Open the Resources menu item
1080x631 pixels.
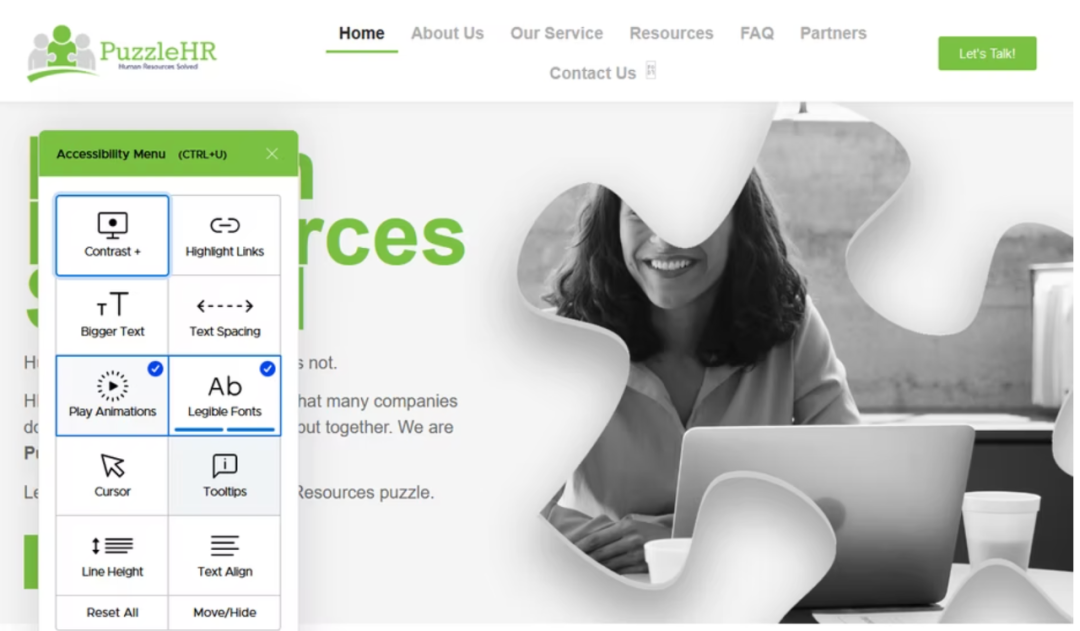coord(672,33)
